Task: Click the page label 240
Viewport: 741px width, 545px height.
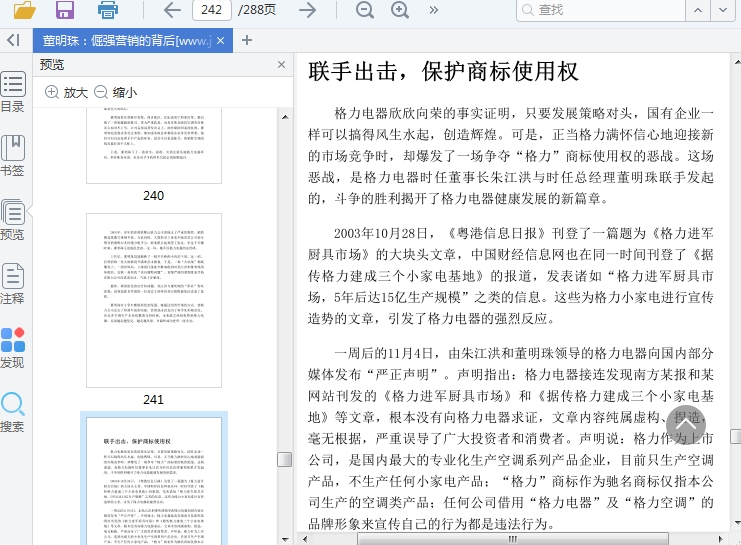Action: pyautogui.click(x=154, y=196)
